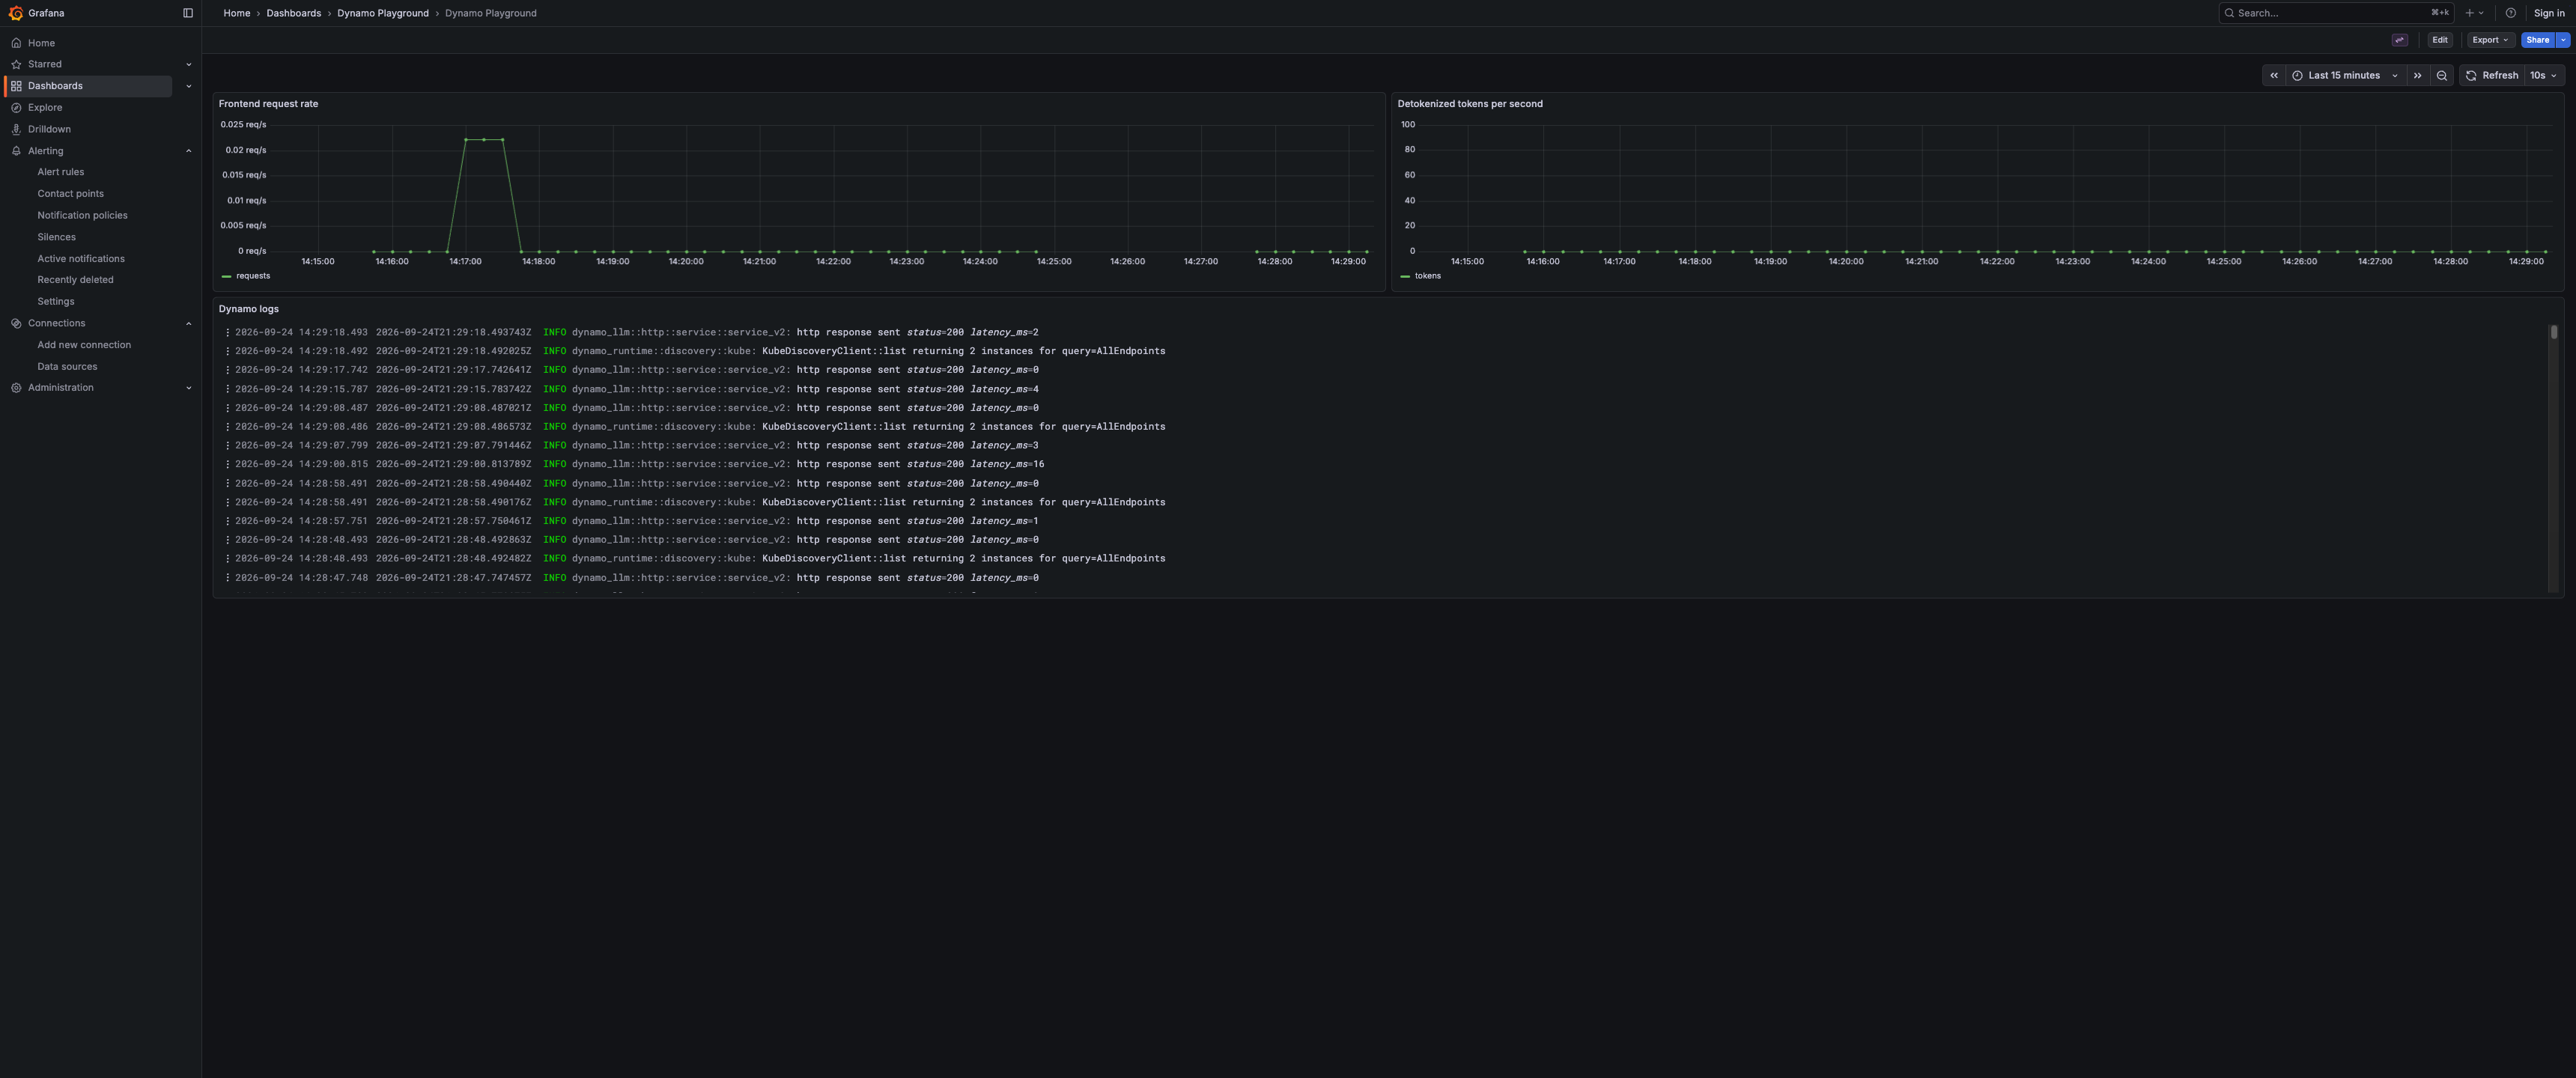Image resolution: width=2576 pixels, height=1078 pixels.
Task: Click the purple dashboard switch icon
Action: [2399, 40]
